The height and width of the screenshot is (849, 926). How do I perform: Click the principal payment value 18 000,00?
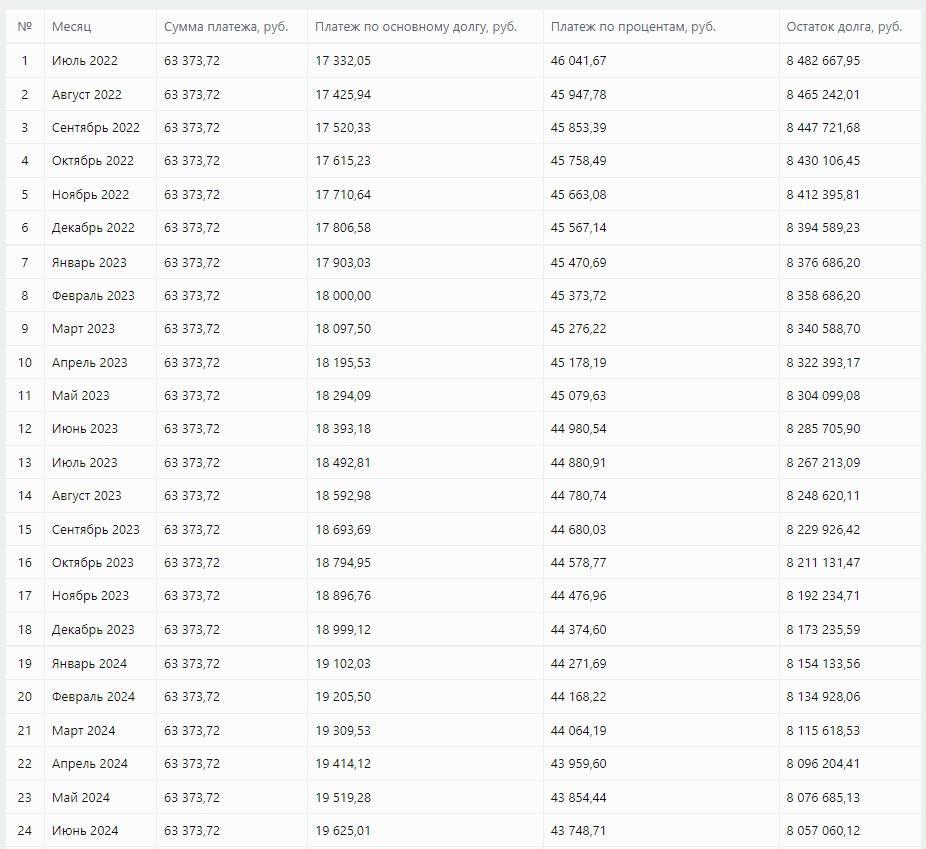coord(343,296)
